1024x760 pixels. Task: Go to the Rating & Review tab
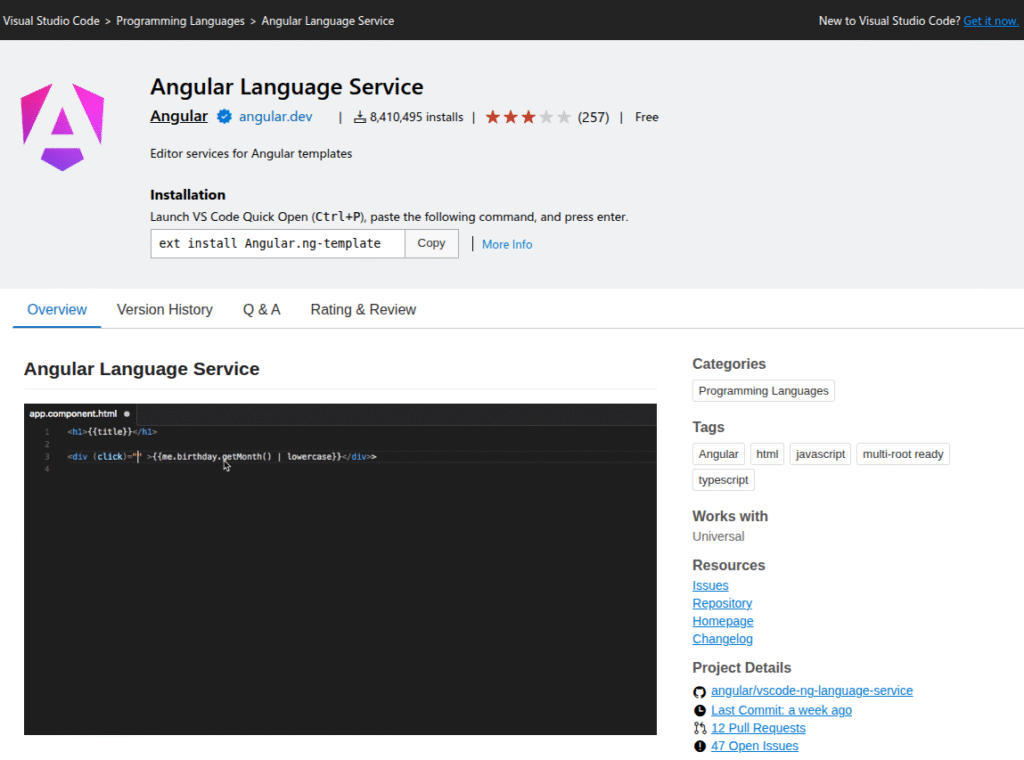(363, 309)
